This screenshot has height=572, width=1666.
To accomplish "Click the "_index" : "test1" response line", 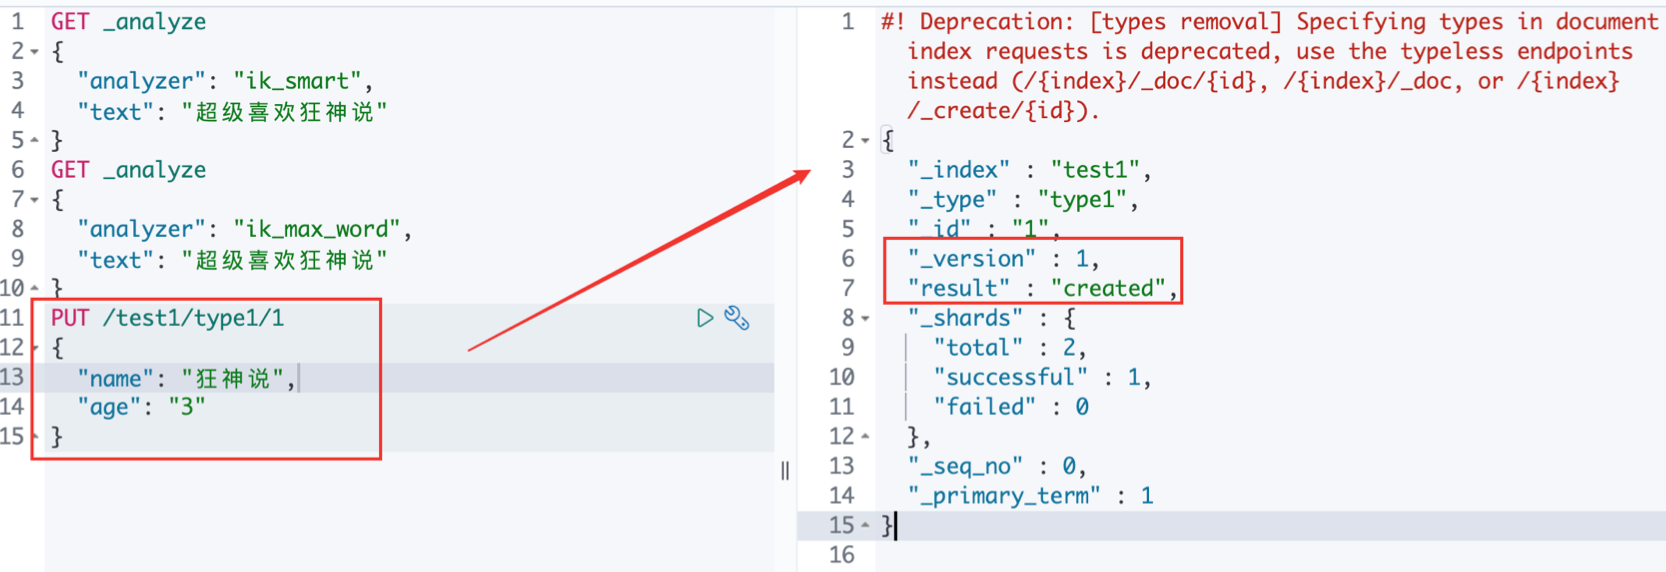I will [x=1030, y=170].
